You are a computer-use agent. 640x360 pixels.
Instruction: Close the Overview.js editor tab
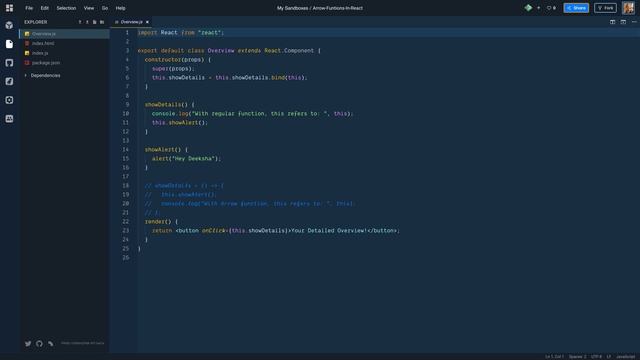click(x=147, y=22)
